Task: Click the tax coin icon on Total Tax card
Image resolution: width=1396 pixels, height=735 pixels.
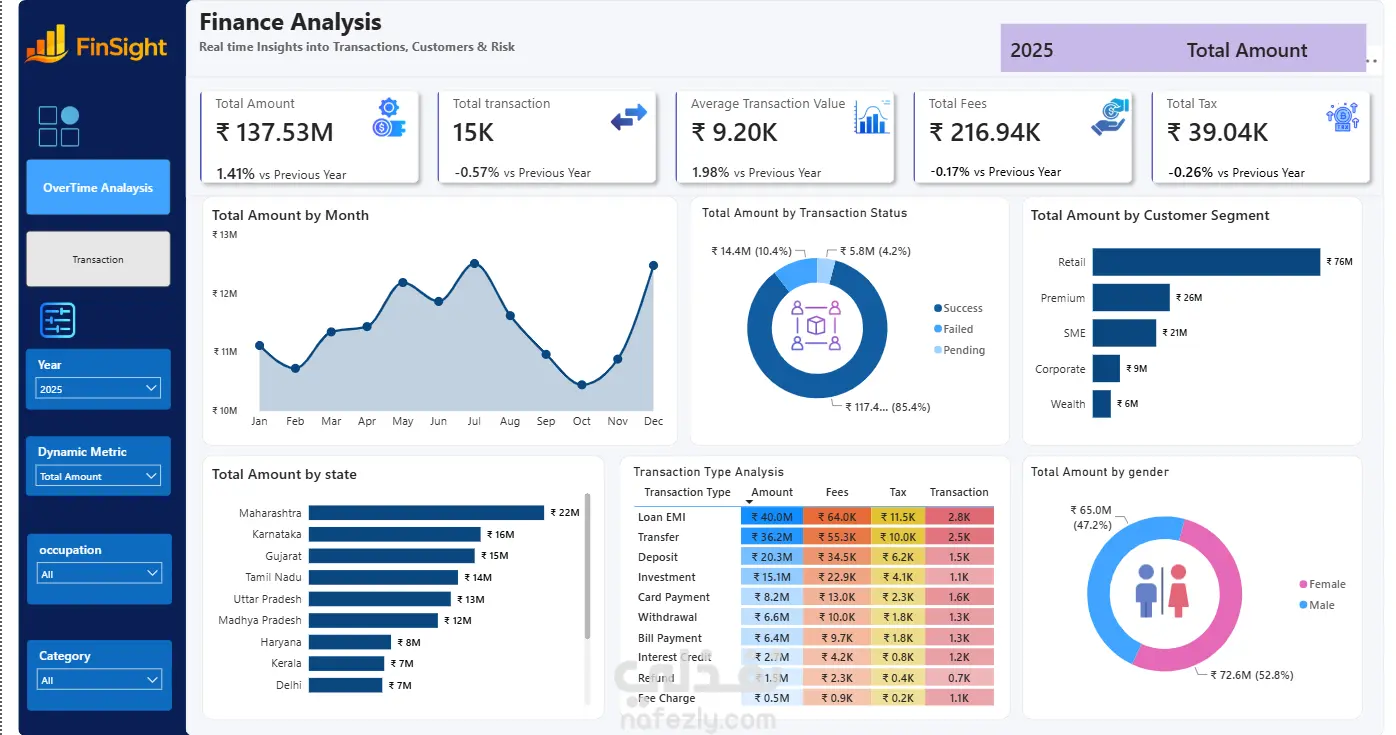Action: pyautogui.click(x=1342, y=117)
